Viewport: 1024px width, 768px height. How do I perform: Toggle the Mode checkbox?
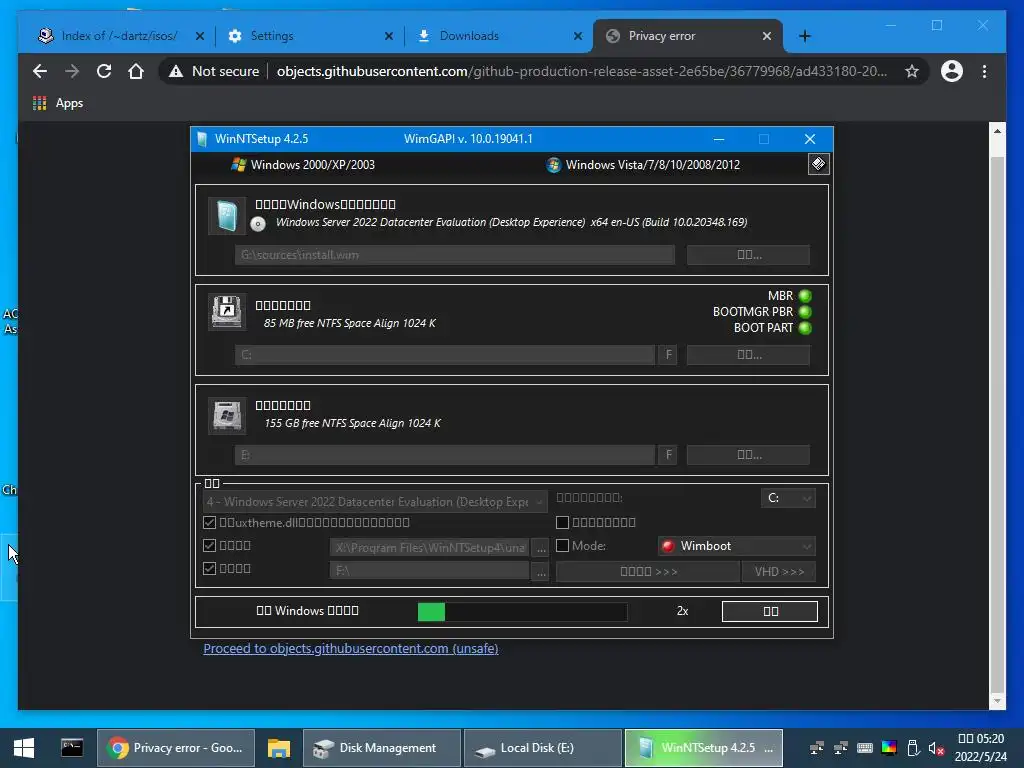562,545
